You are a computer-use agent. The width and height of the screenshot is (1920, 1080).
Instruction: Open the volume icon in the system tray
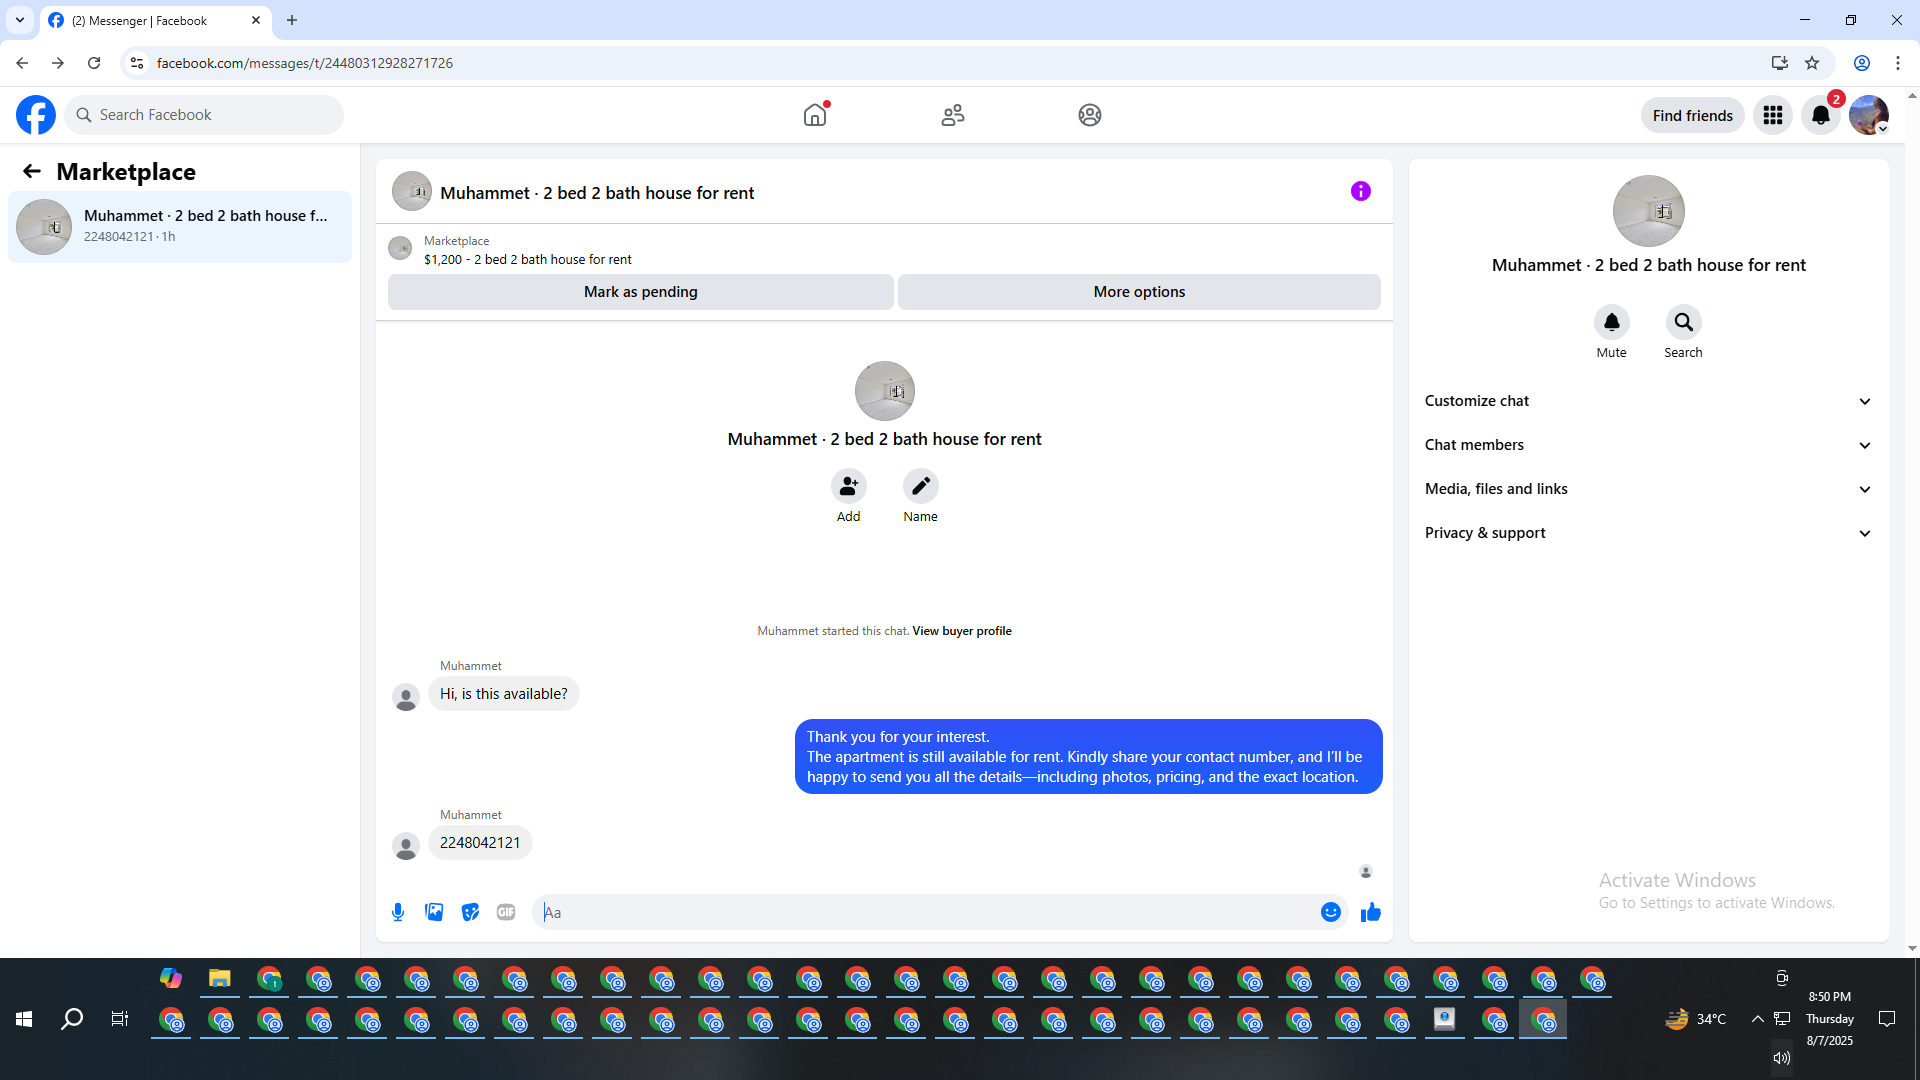1782,1058
